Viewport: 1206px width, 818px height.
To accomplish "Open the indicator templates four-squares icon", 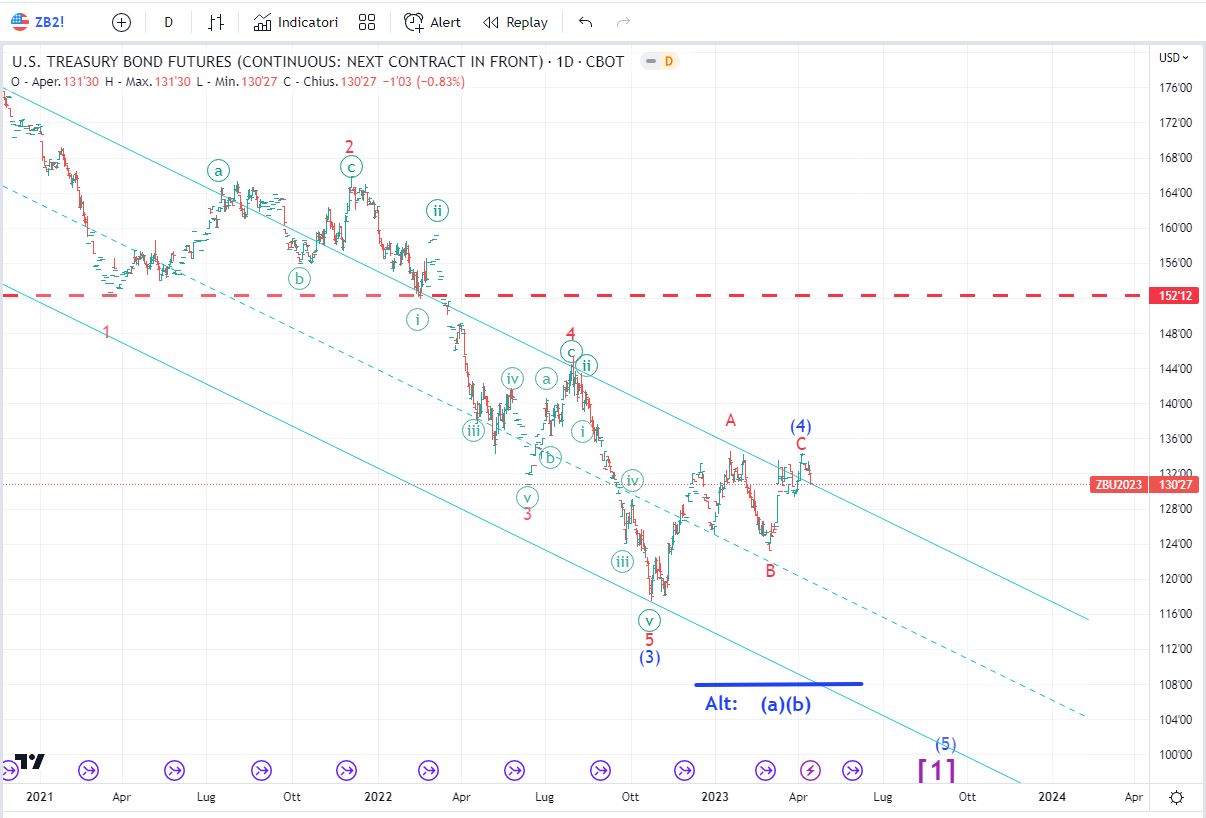I will pyautogui.click(x=367, y=22).
